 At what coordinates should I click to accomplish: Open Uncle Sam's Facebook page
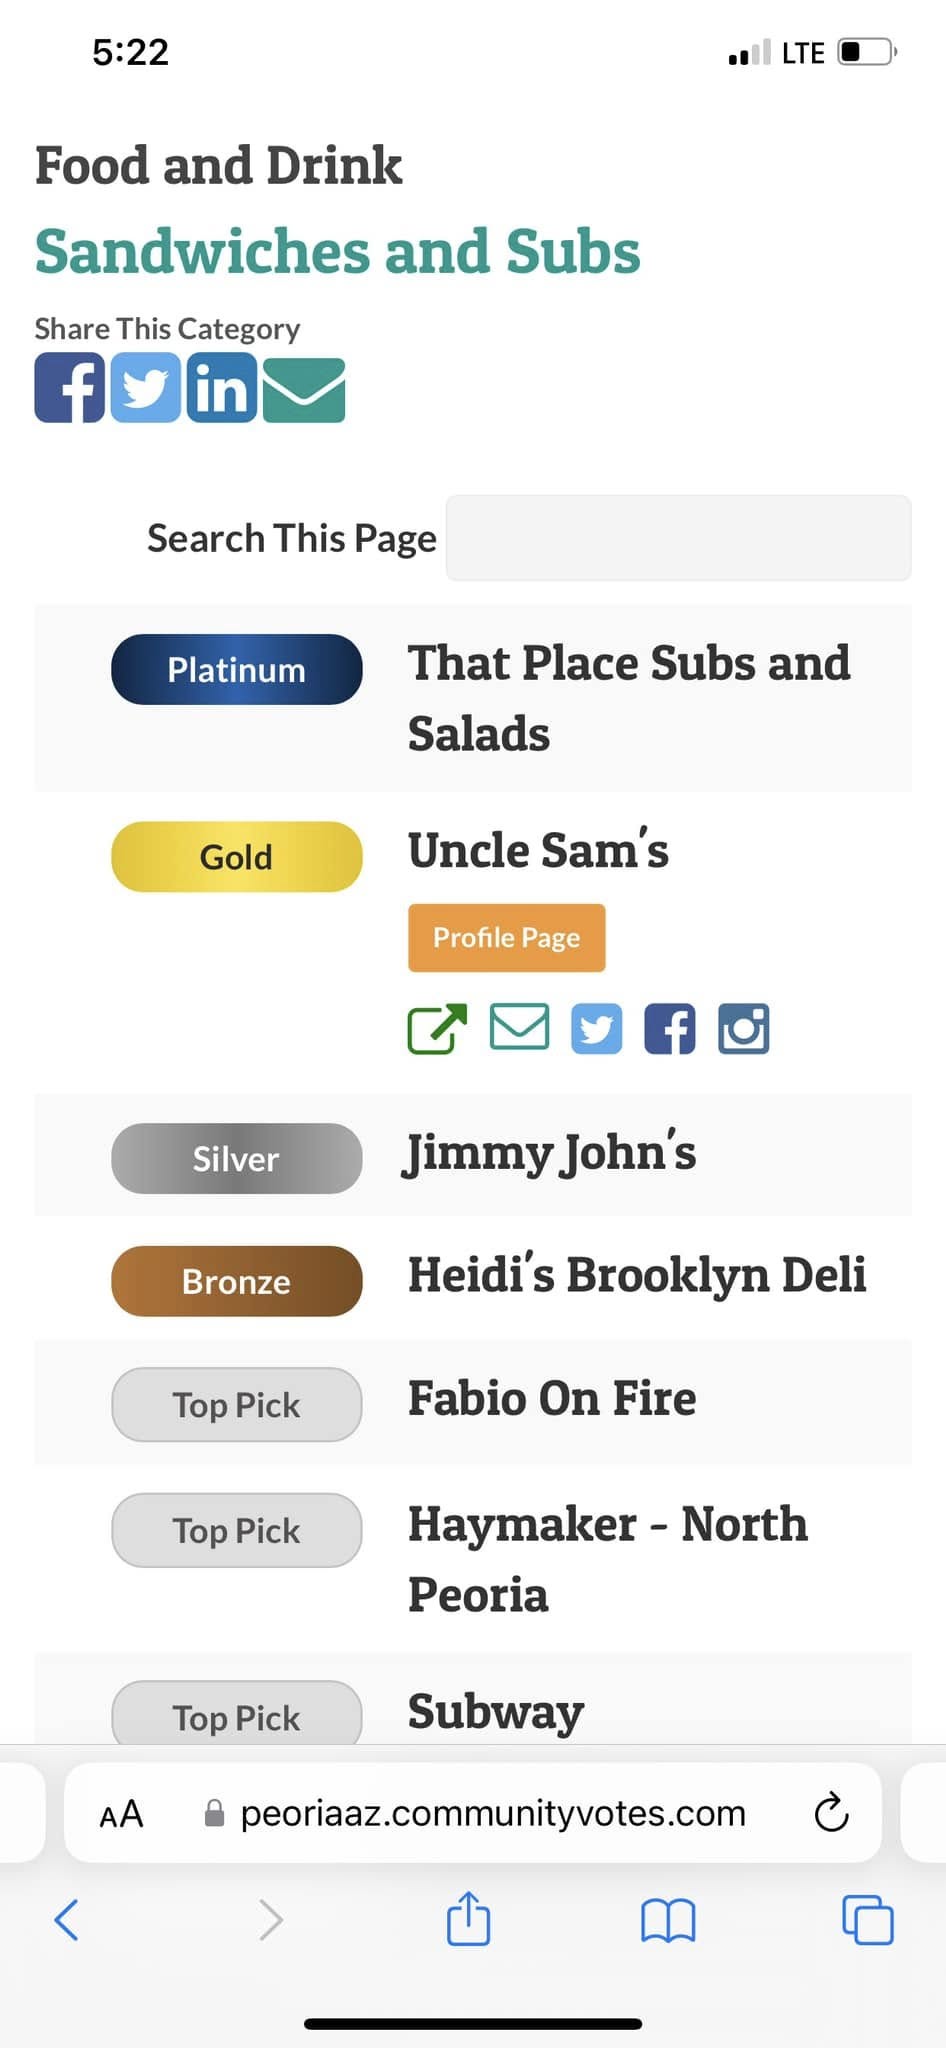(670, 1029)
